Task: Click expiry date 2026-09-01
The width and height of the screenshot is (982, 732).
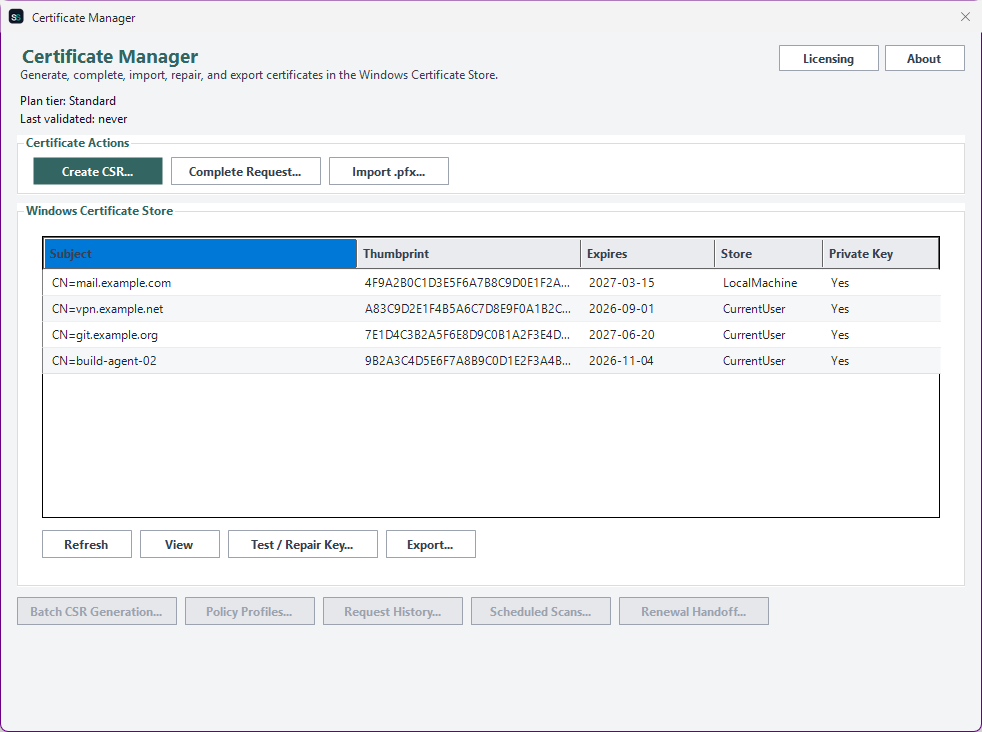Action: point(621,309)
